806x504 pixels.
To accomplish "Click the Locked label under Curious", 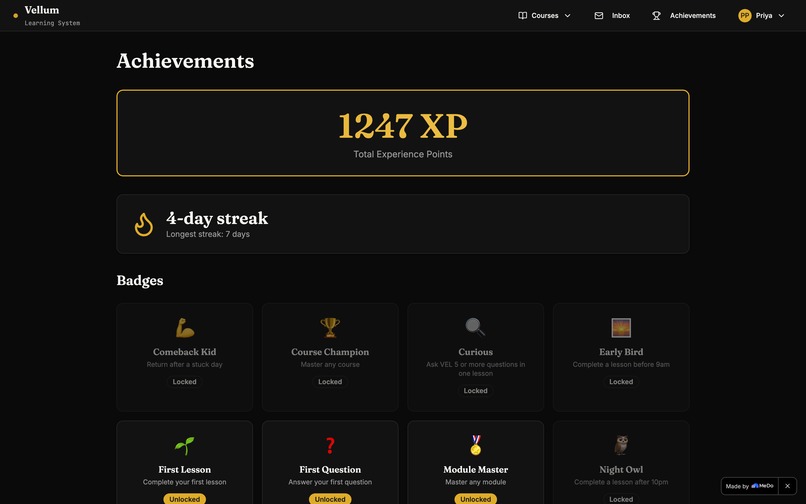I will (x=475, y=391).
